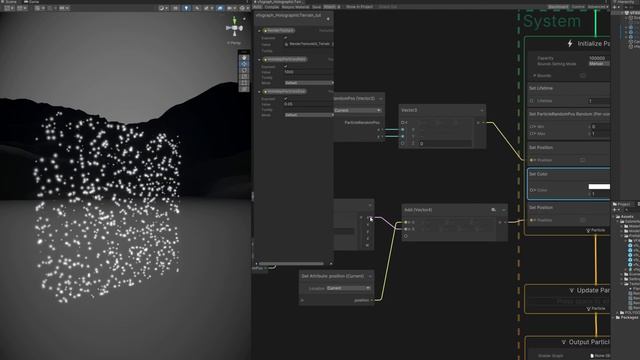Toggle 2D view button in Scene toolbar
This screenshot has height=360, width=640.
176,8
